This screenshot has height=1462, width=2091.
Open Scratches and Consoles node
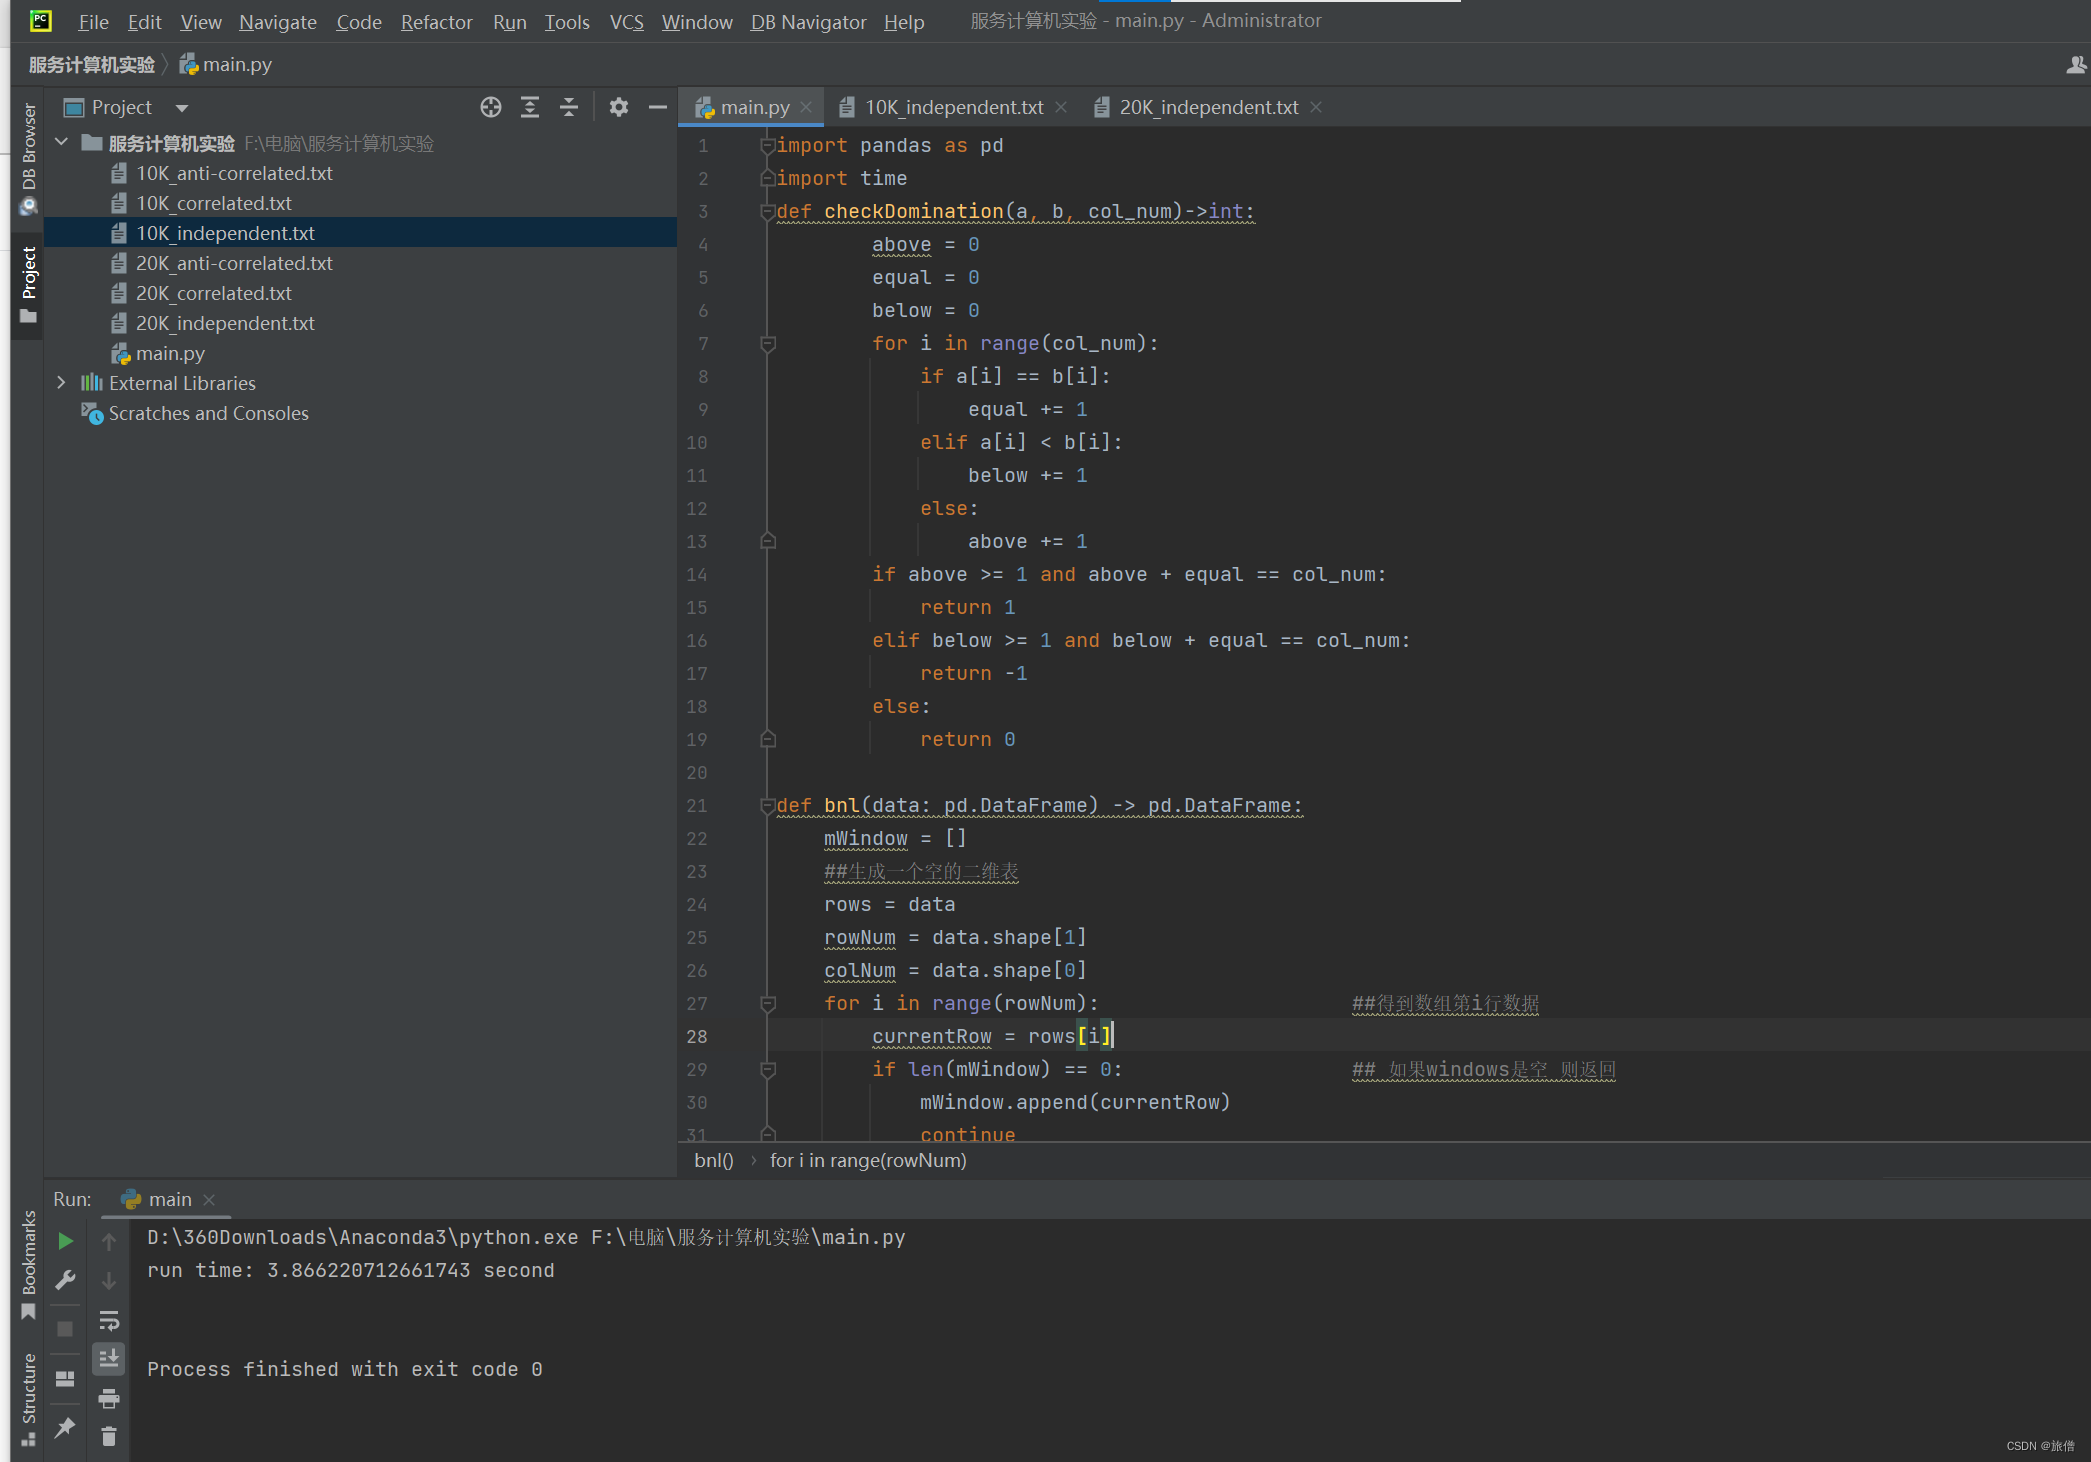click(x=208, y=413)
